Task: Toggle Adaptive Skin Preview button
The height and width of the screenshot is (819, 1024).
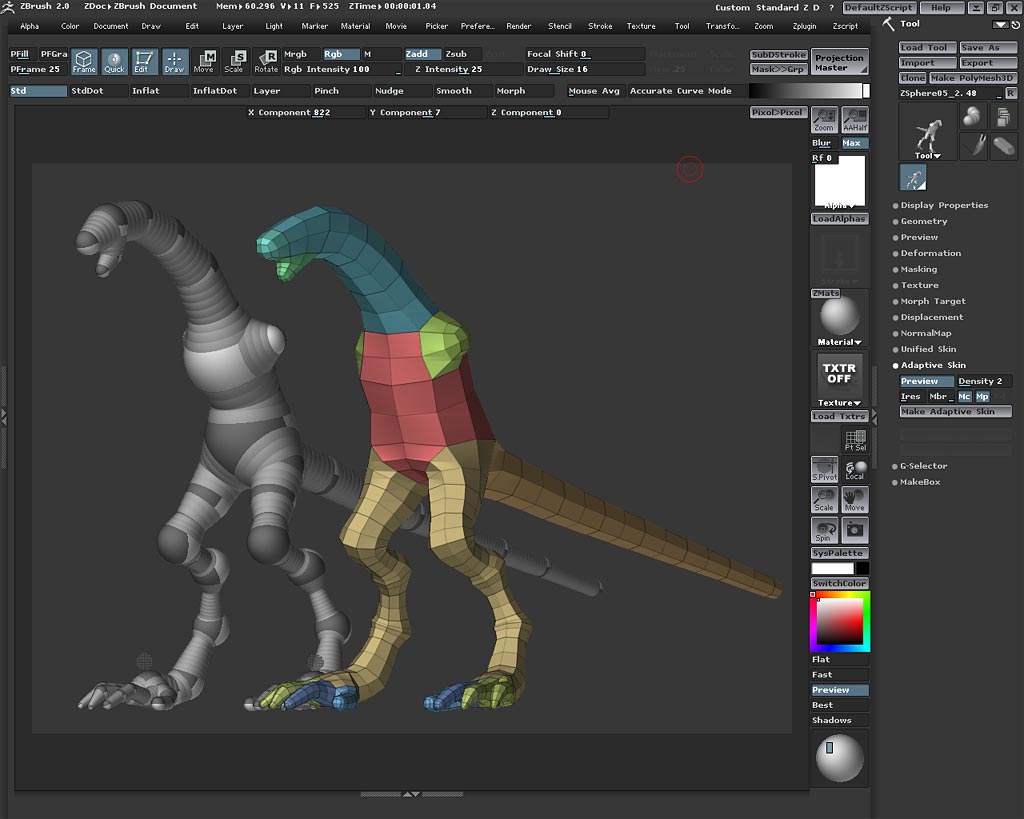Action: 927,381
